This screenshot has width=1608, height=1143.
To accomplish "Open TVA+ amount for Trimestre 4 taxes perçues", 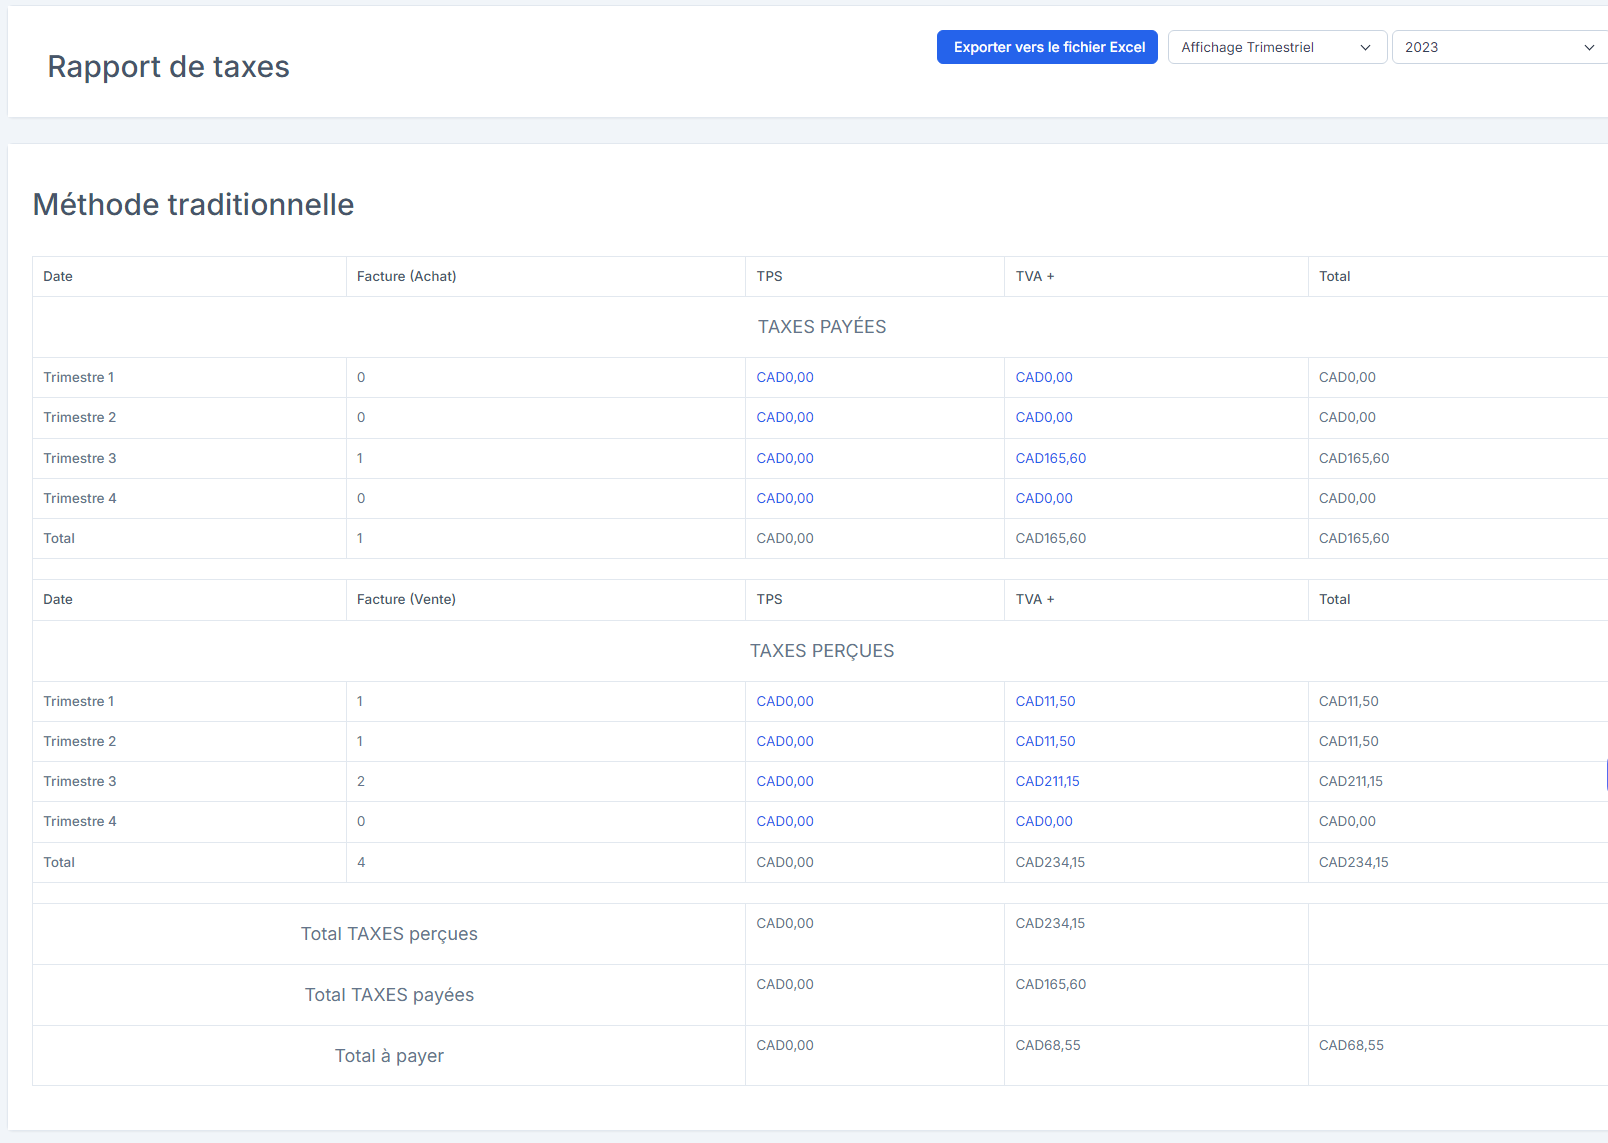I will click(1044, 821).
